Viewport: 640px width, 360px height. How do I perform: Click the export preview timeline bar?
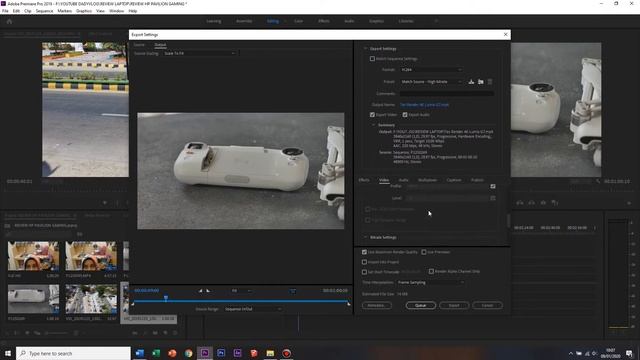(x=241, y=301)
